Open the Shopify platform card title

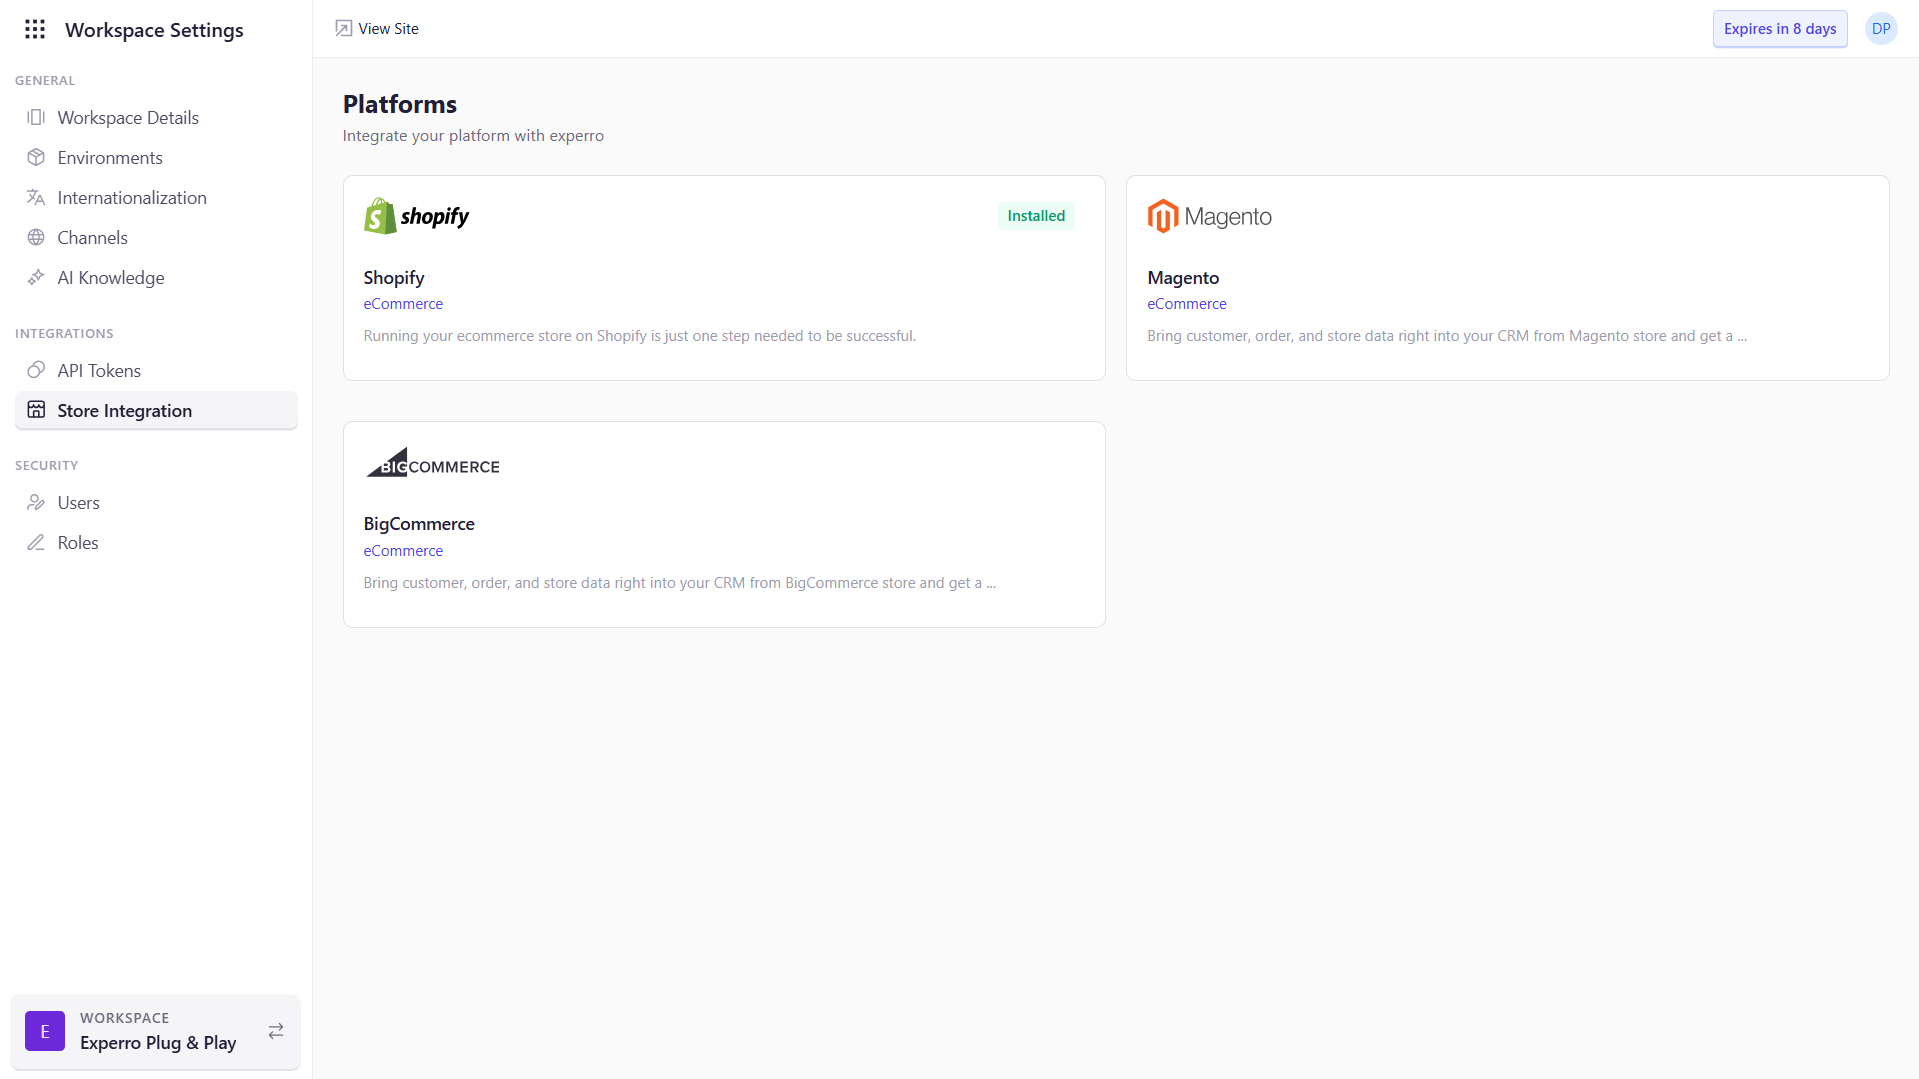tap(394, 277)
